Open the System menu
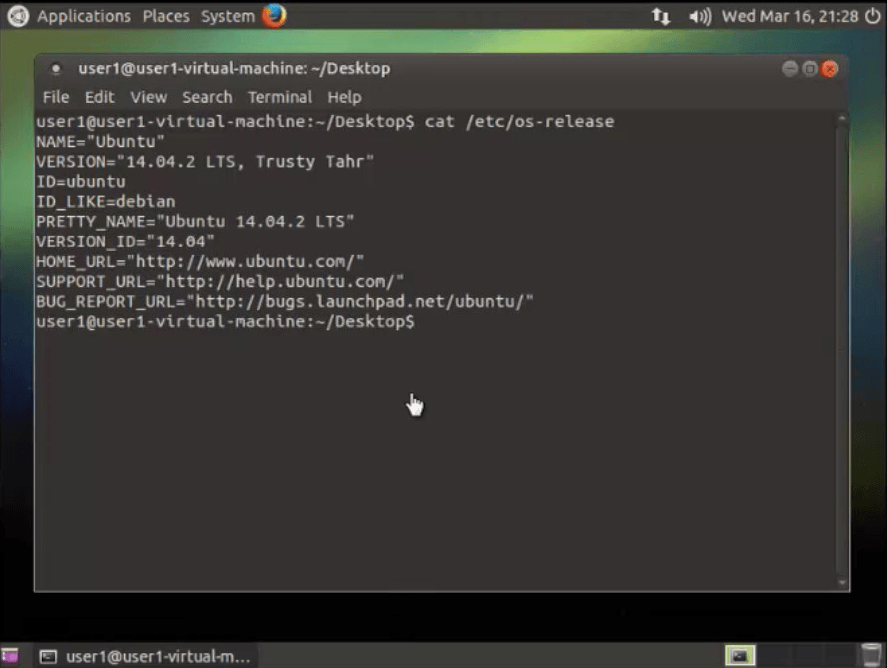This screenshot has height=668, width=887. click(x=228, y=16)
